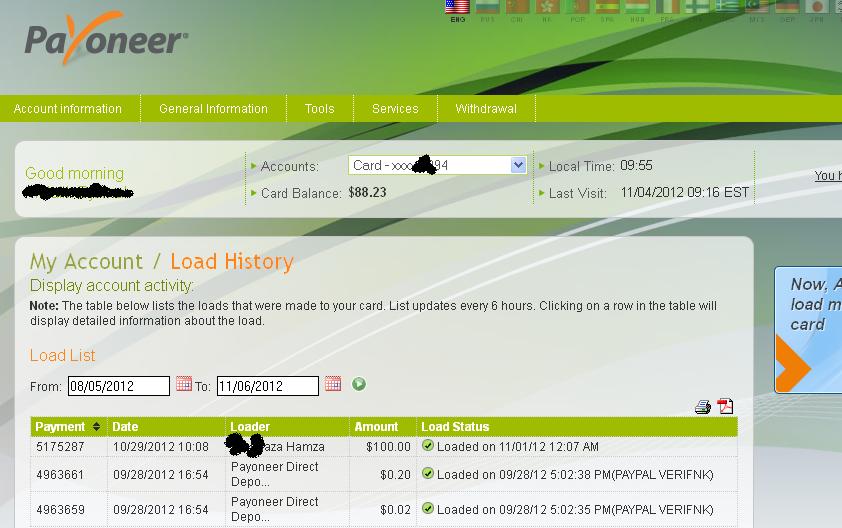842x528 pixels.
Task: Open the From date calendar picker
Action: pyautogui.click(x=184, y=384)
